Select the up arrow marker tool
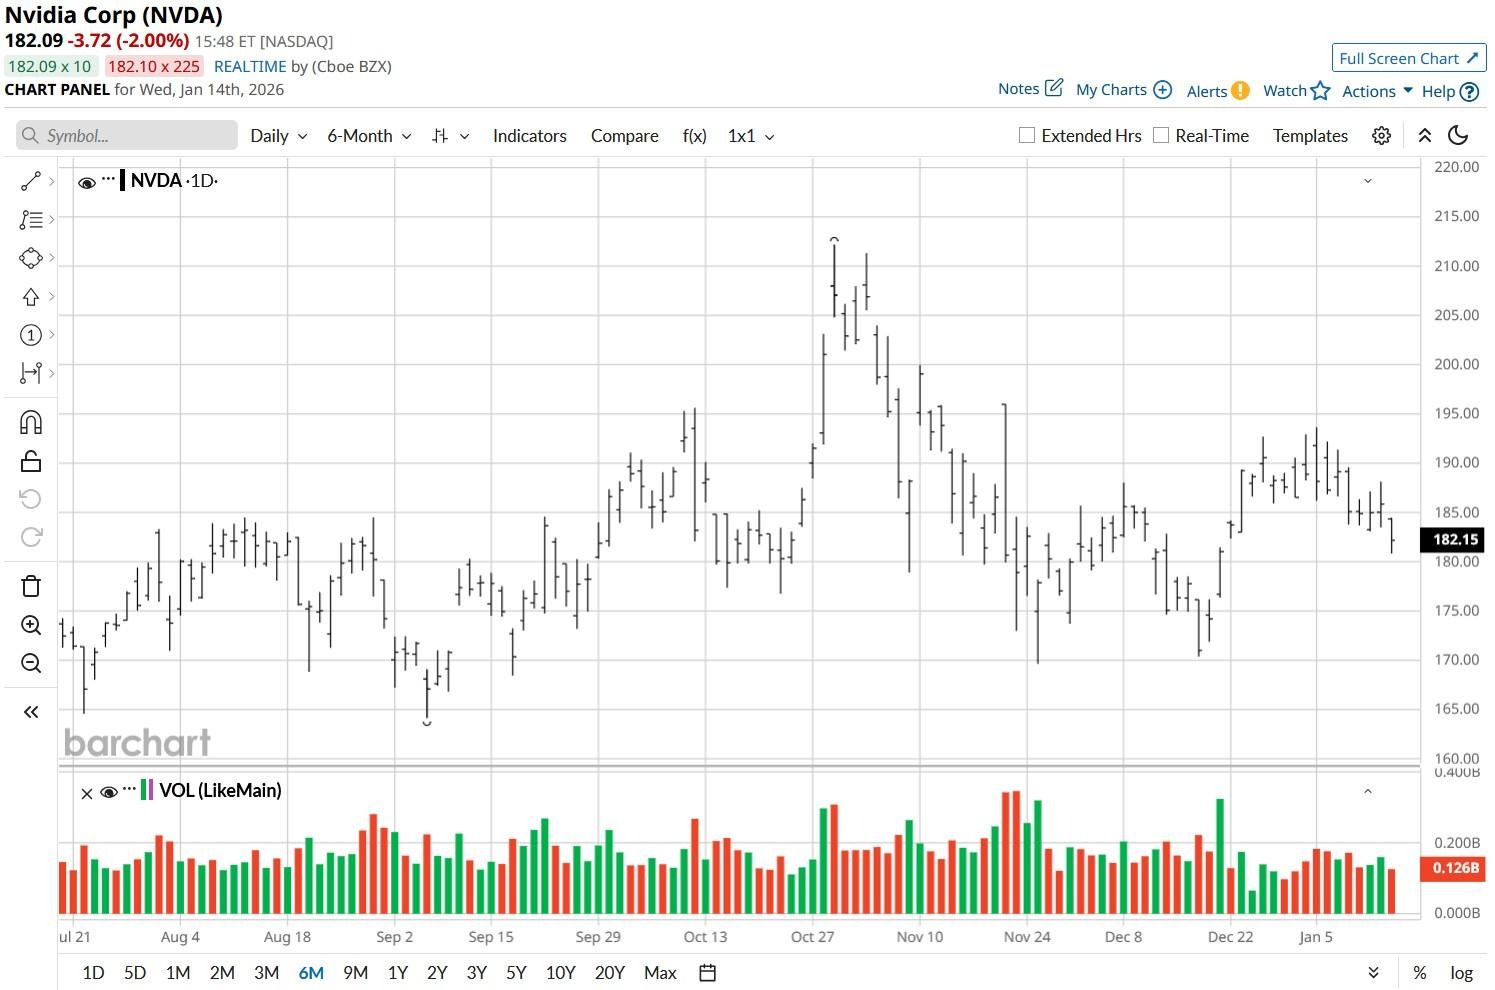Viewport: 1495px width, 990px height. 31,297
